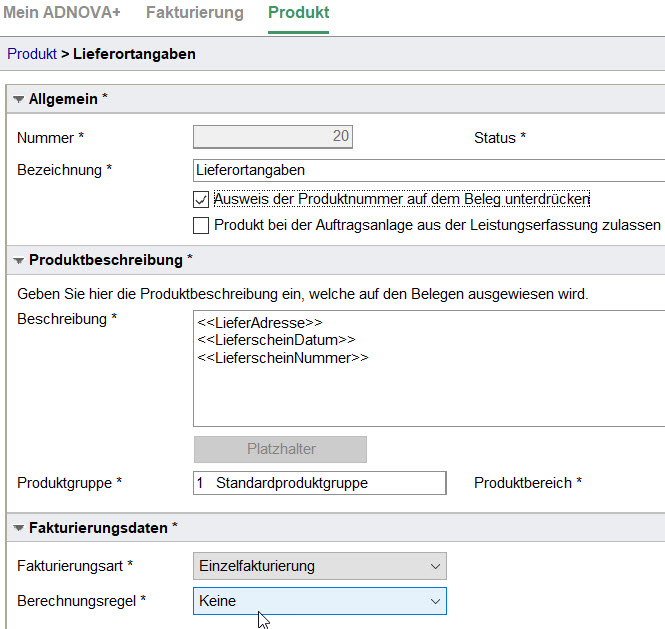Click inside the Beschreibung text area

click(429, 368)
